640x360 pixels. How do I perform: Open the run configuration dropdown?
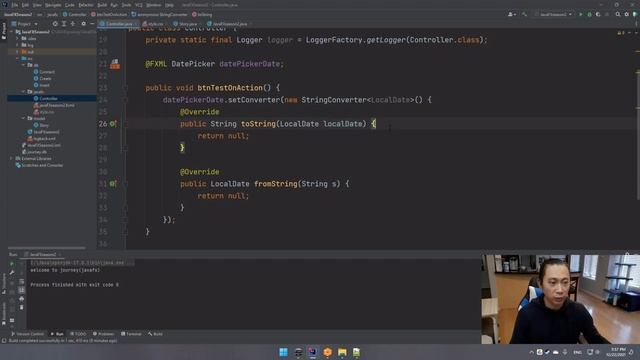coord(553,15)
